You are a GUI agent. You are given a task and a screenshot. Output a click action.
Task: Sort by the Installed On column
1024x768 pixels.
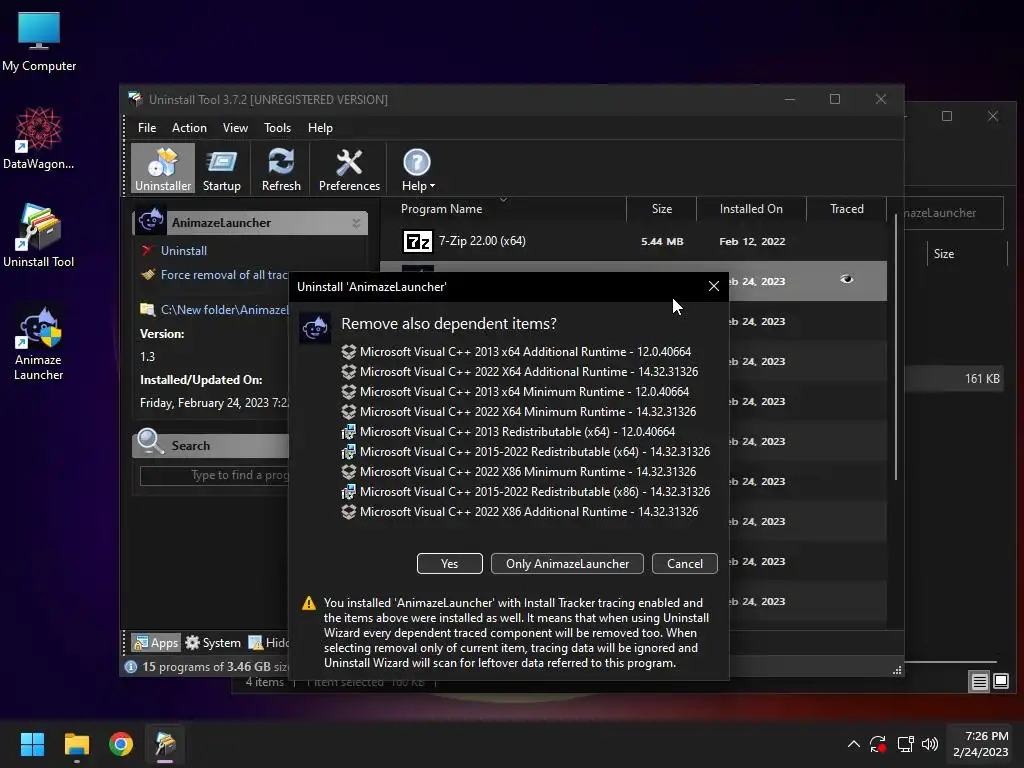[751, 209]
